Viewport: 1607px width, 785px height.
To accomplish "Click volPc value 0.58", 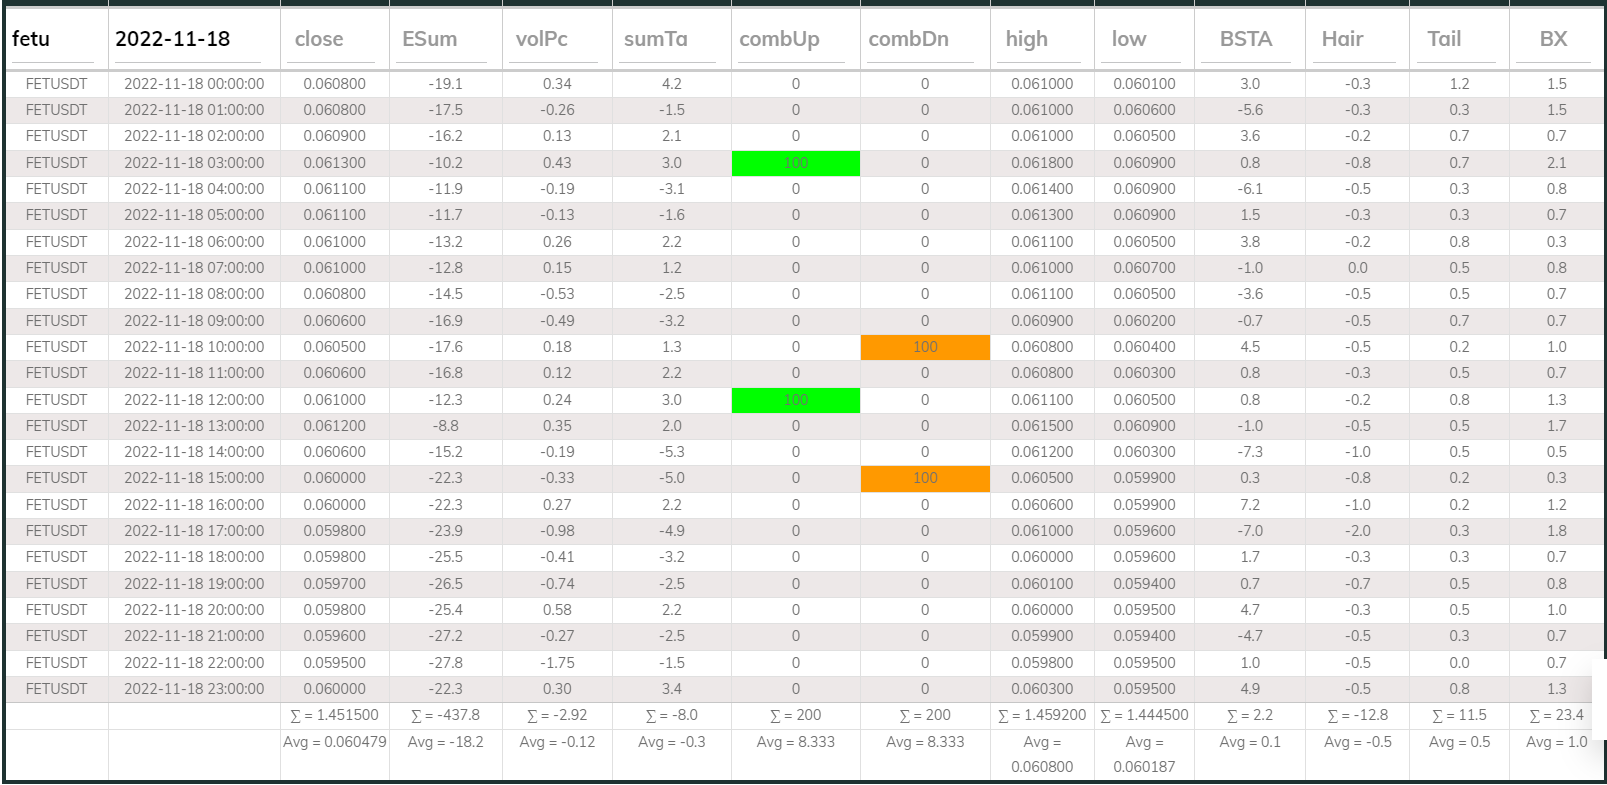I will tap(557, 610).
